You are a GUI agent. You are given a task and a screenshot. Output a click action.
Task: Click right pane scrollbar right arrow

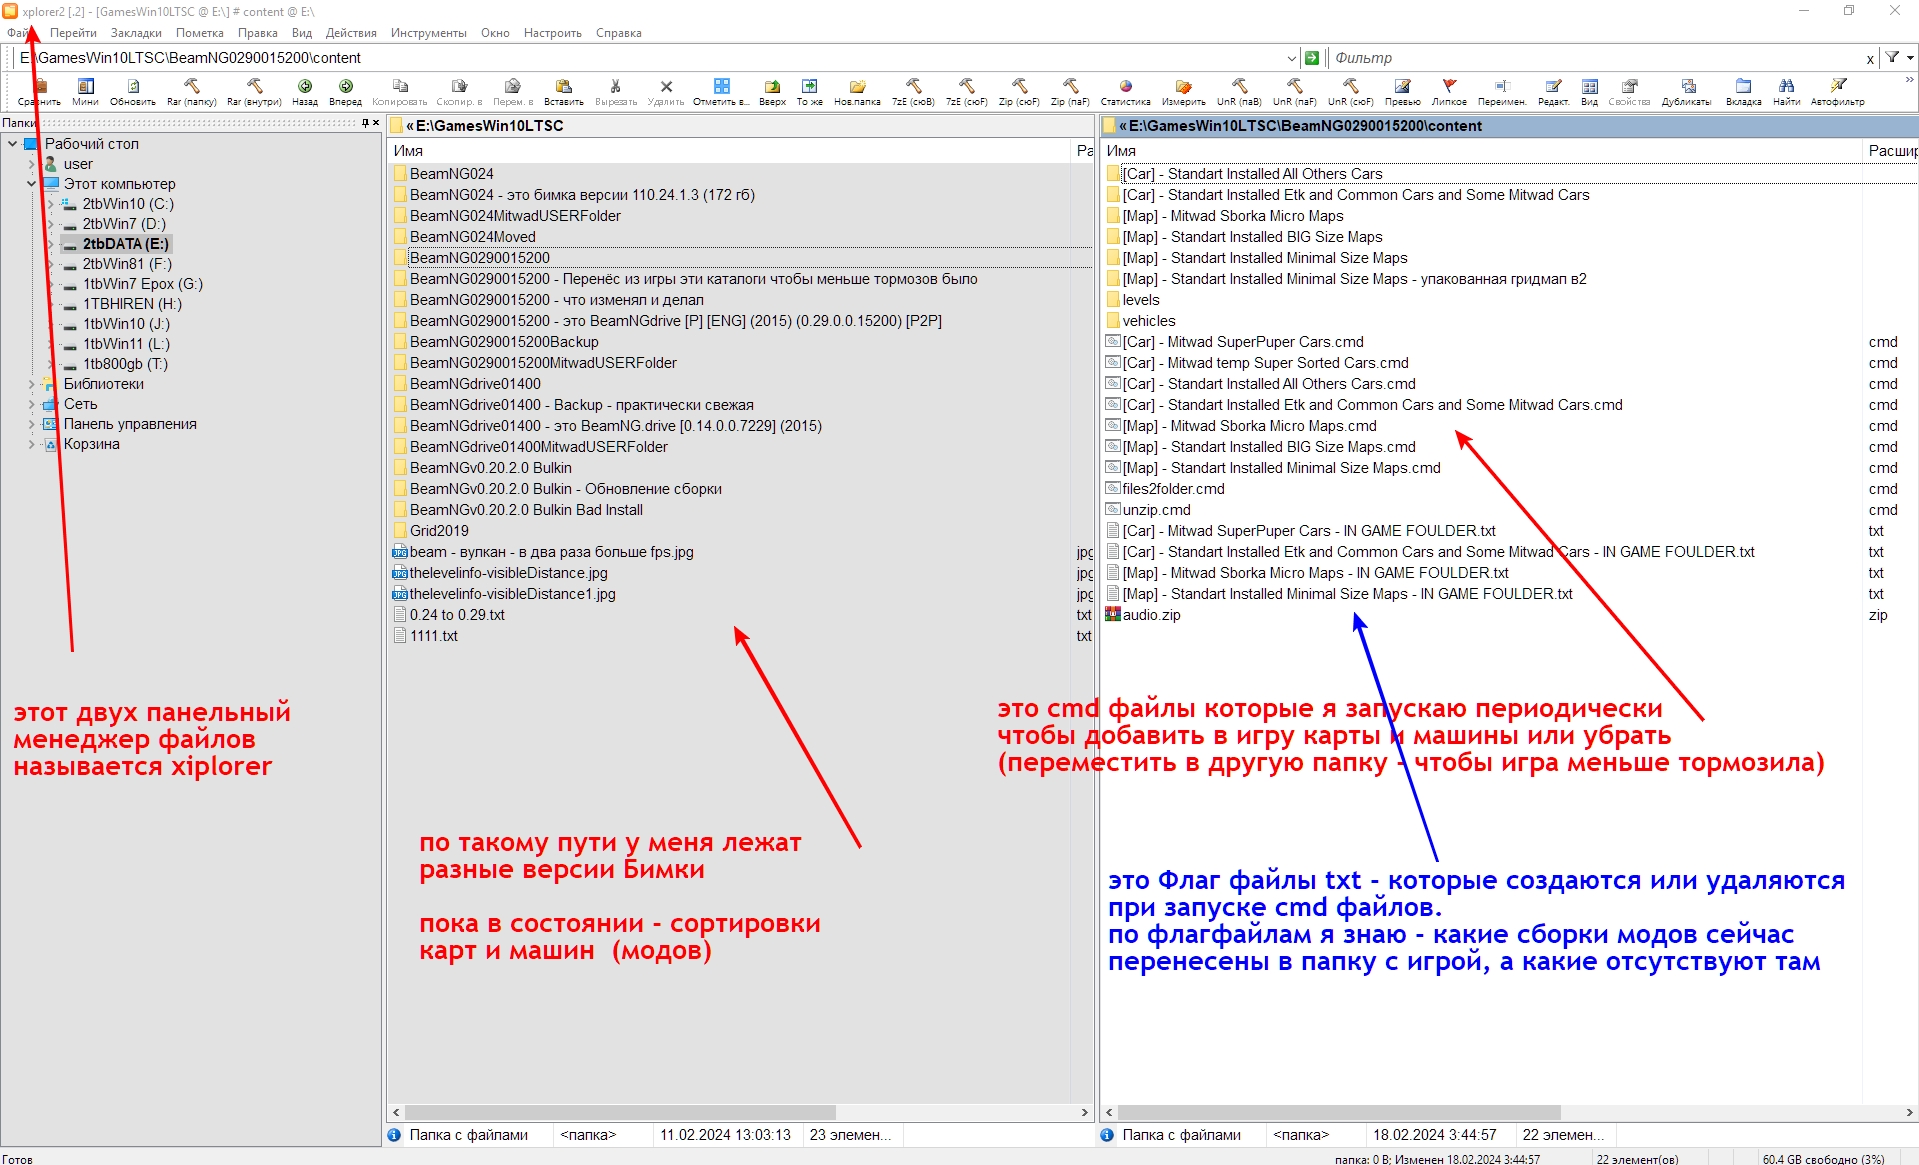pyautogui.click(x=1909, y=1112)
